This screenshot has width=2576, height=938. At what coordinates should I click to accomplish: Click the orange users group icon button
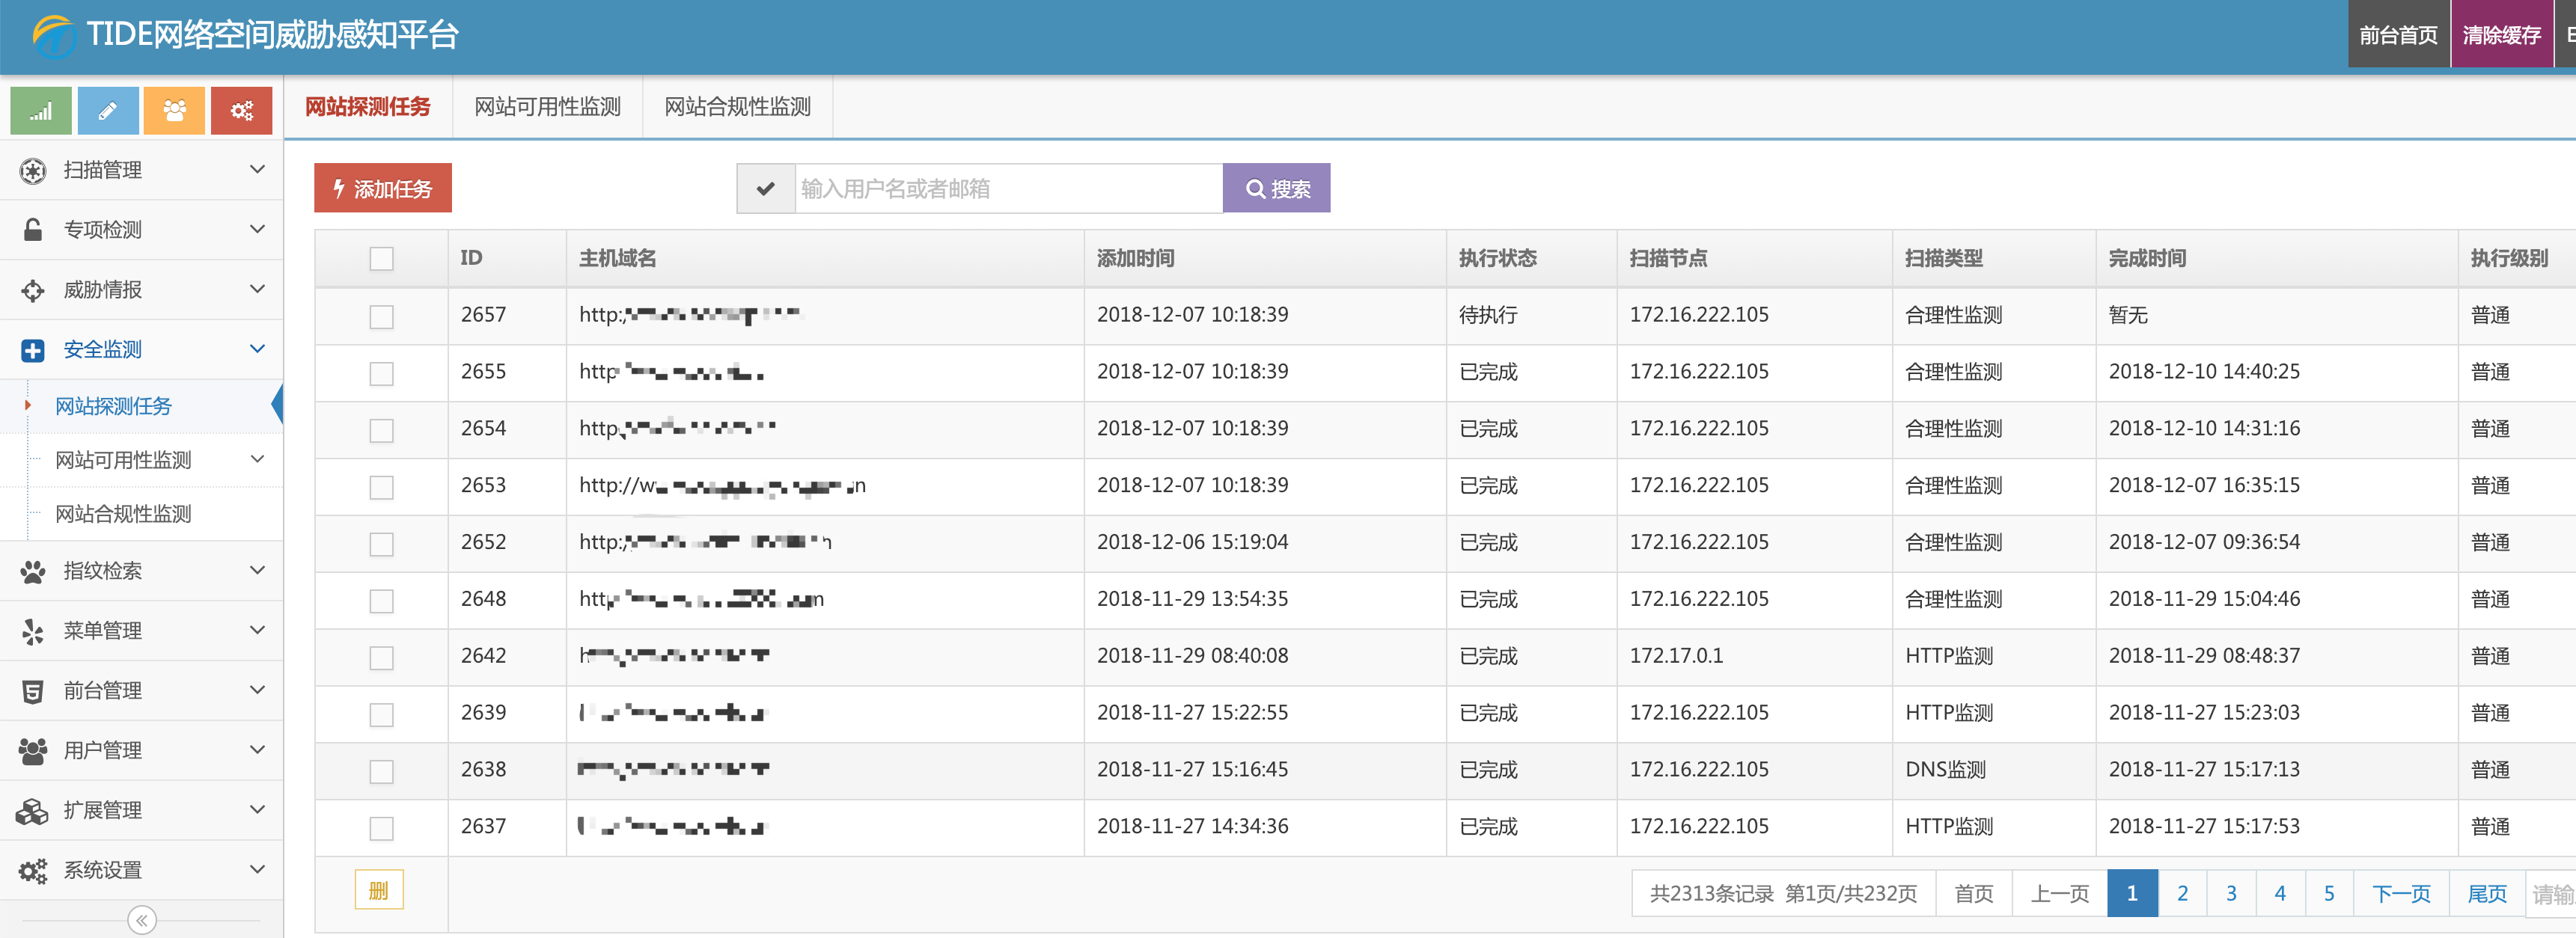click(x=174, y=111)
